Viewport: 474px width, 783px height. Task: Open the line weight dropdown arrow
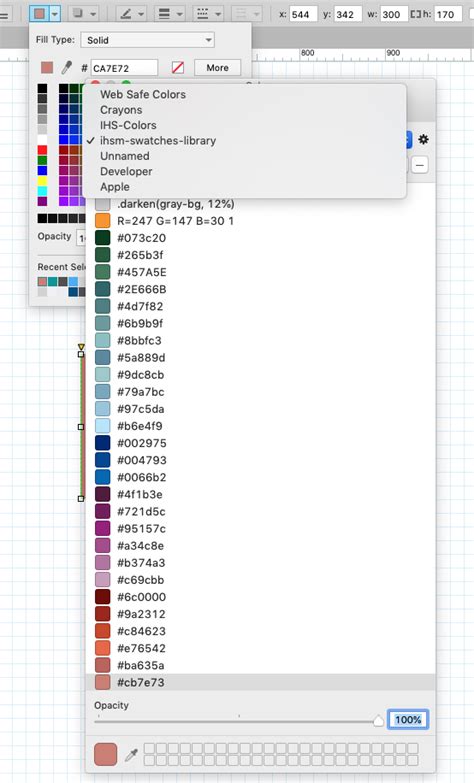pos(179,14)
